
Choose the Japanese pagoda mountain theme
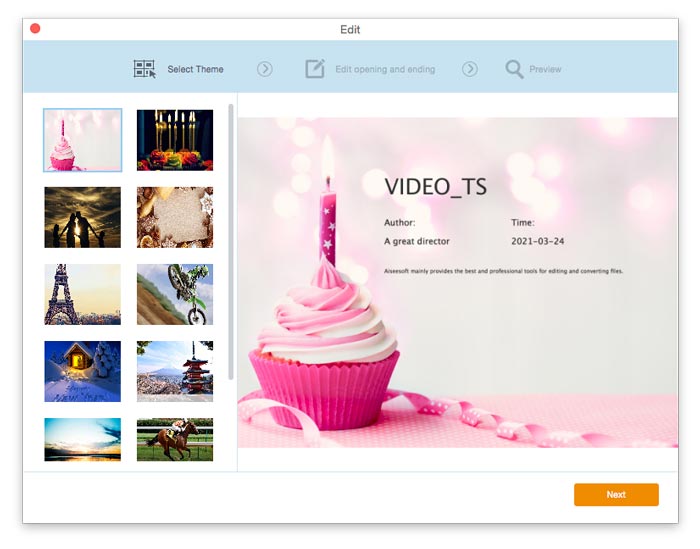pyautogui.click(x=175, y=371)
